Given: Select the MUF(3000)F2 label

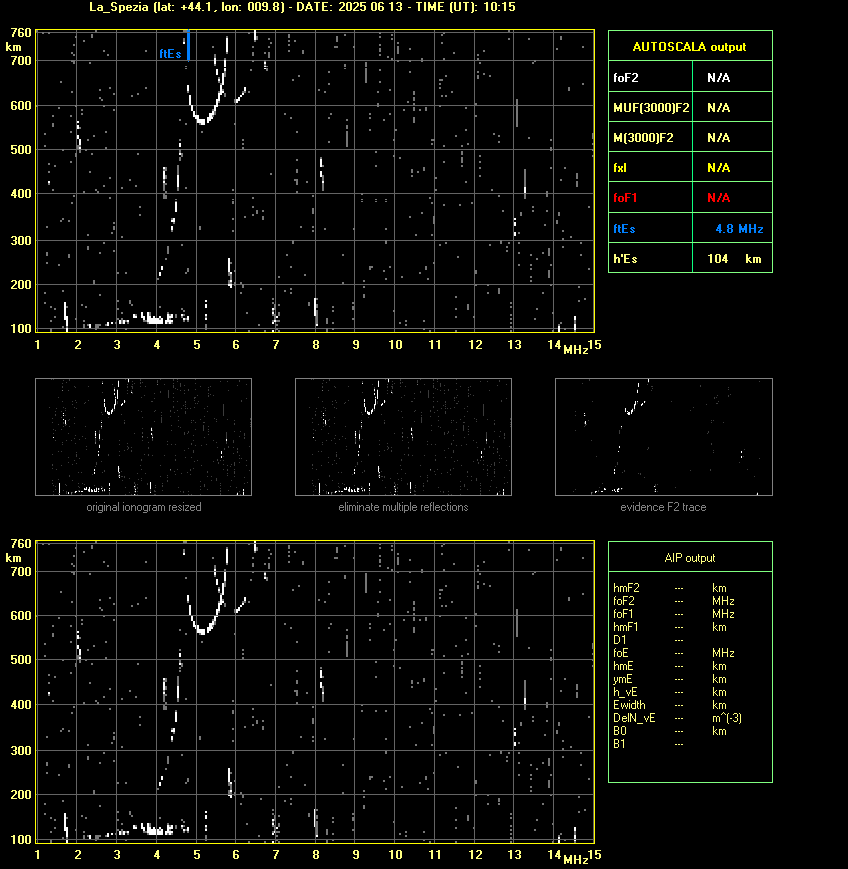Looking at the screenshot, I should 651,108.
